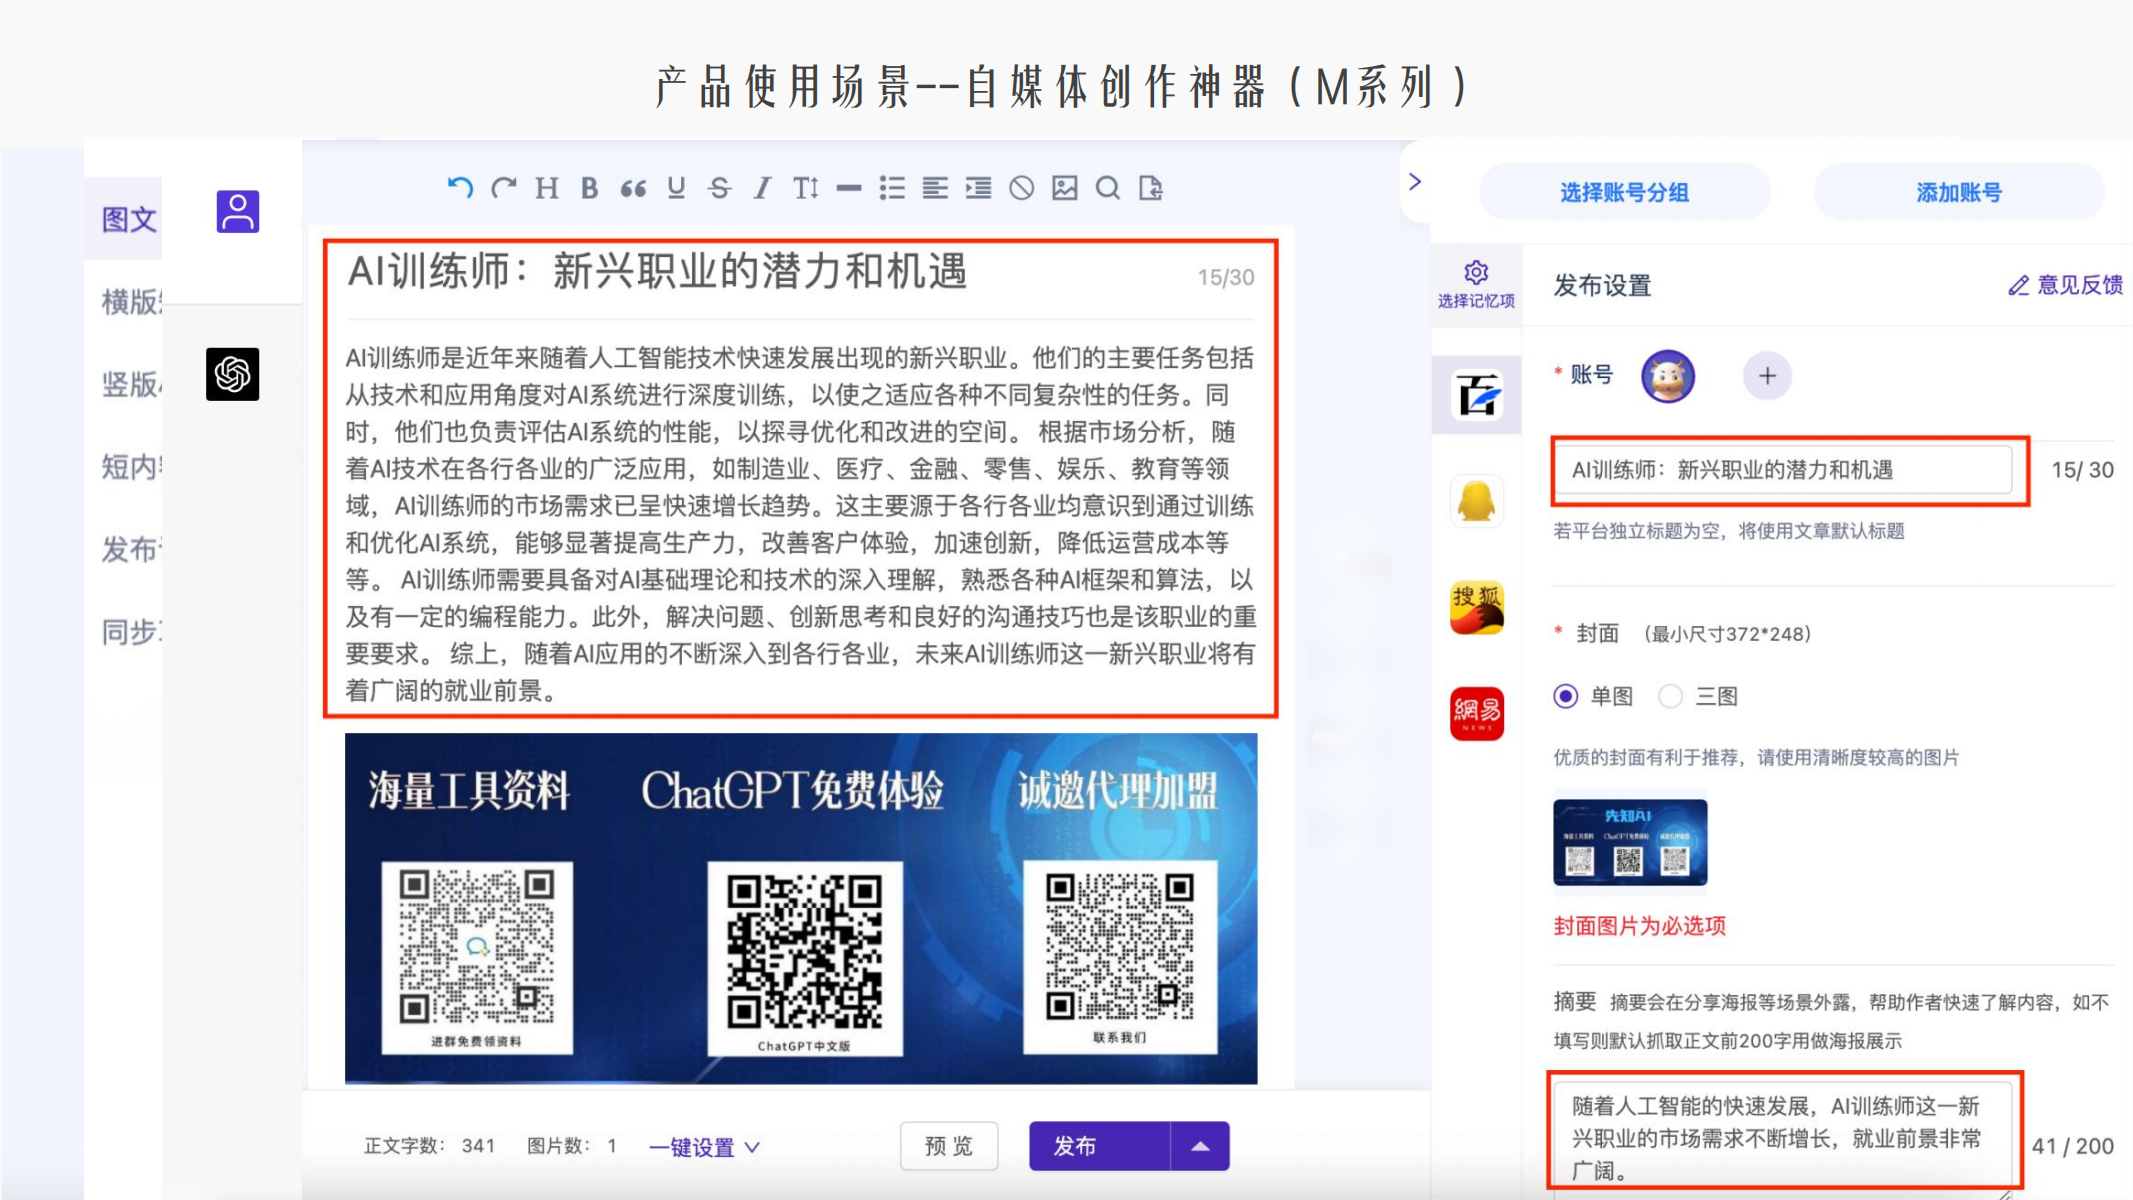Open the ChatGPT assistant icon

pos(232,374)
